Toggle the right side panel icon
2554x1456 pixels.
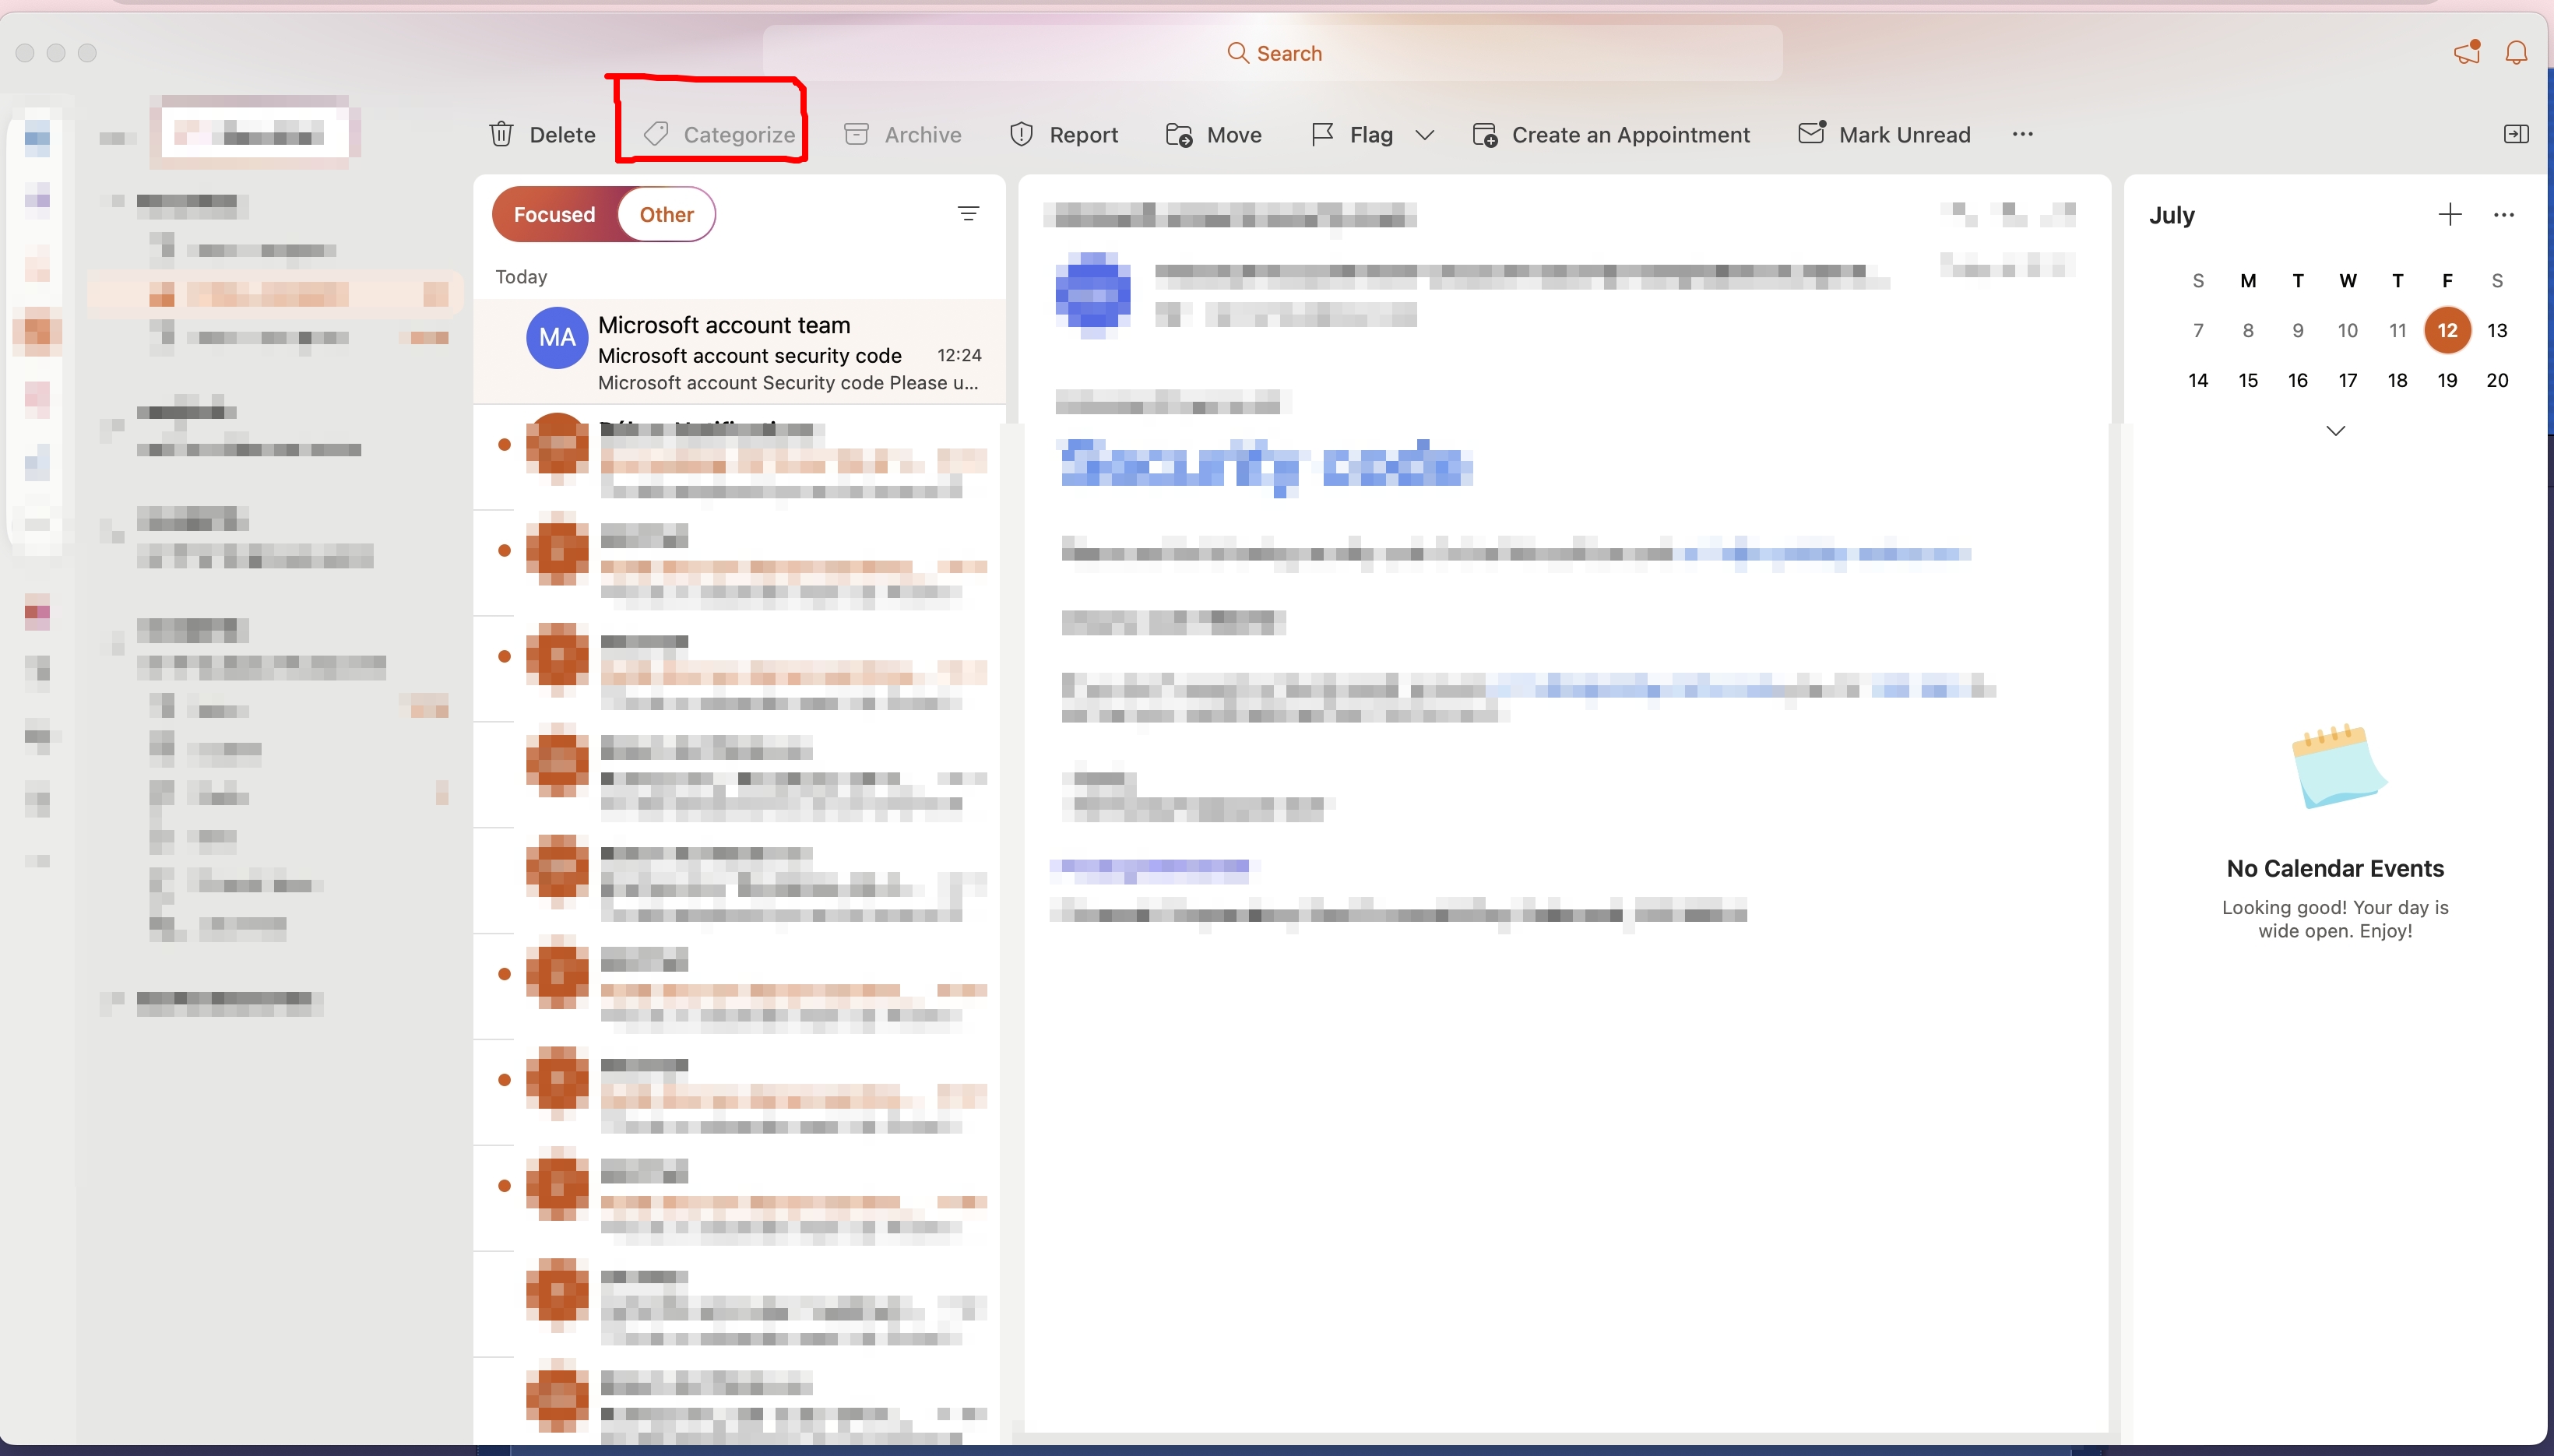click(x=2516, y=134)
